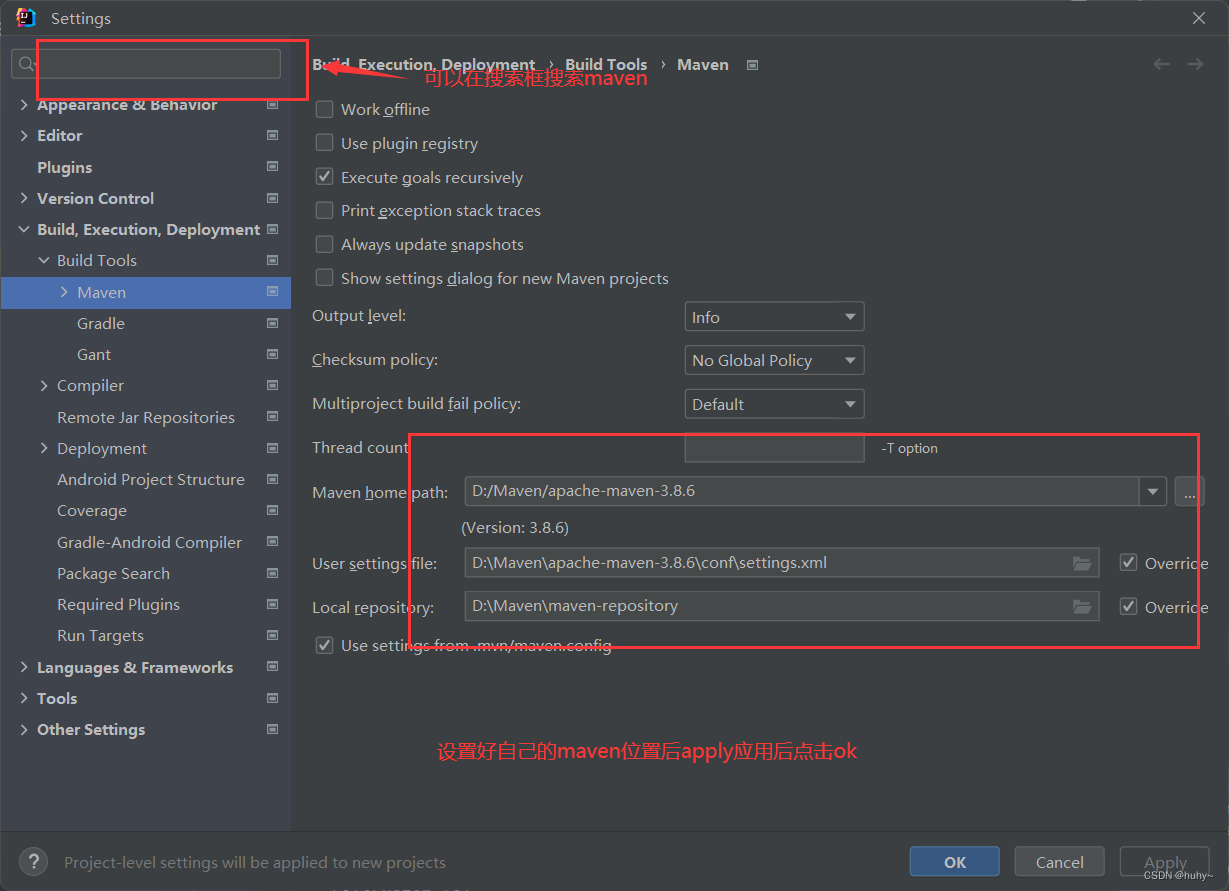This screenshot has height=891, width=1229.
Task: Expand Appearance & Behavior section
Action: point(24,104)
